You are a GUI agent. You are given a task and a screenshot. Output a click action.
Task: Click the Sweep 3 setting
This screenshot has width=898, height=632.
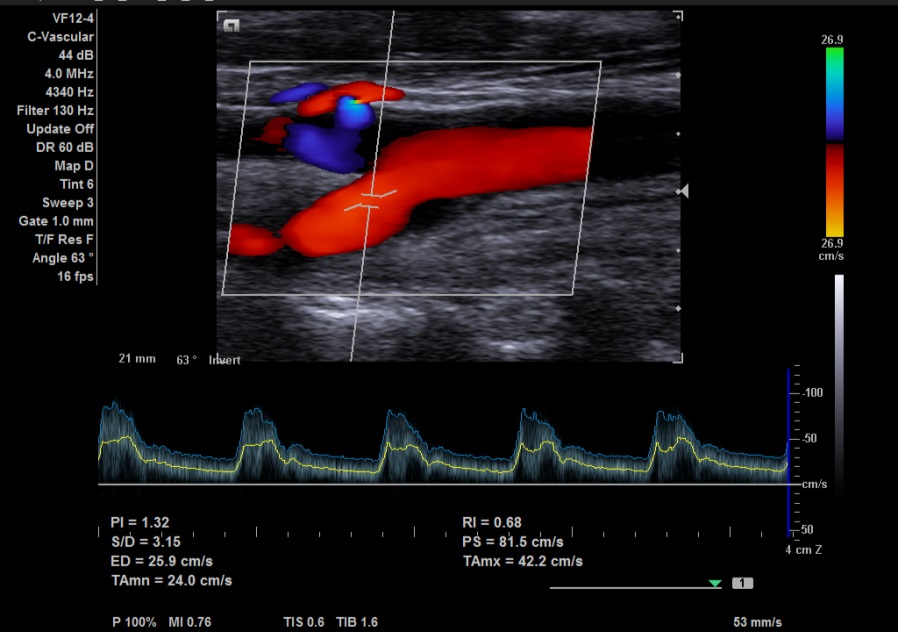coord(68,203)
